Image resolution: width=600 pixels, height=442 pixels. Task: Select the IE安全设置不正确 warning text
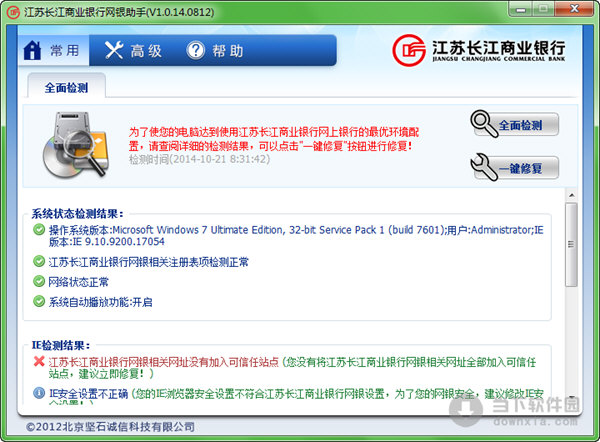click(x=88, y=393)
